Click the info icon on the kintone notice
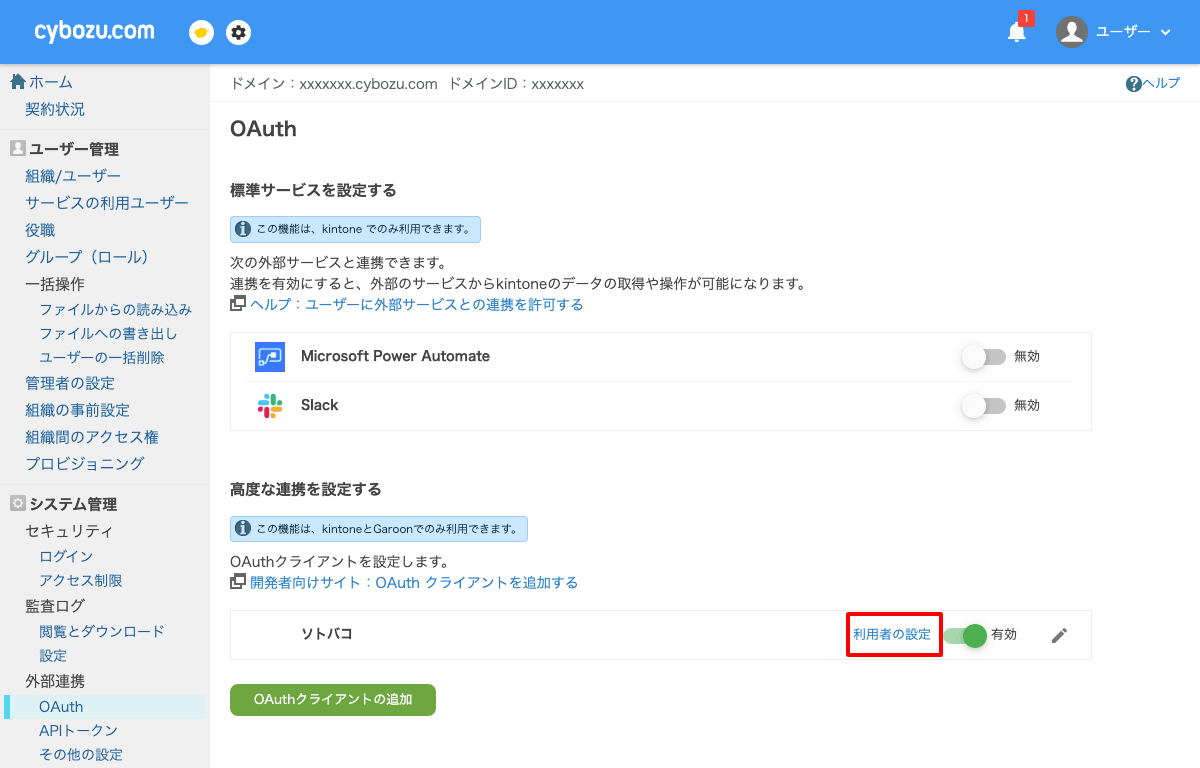The height and width of the screenshot is (768, 1200). (243, 229)
